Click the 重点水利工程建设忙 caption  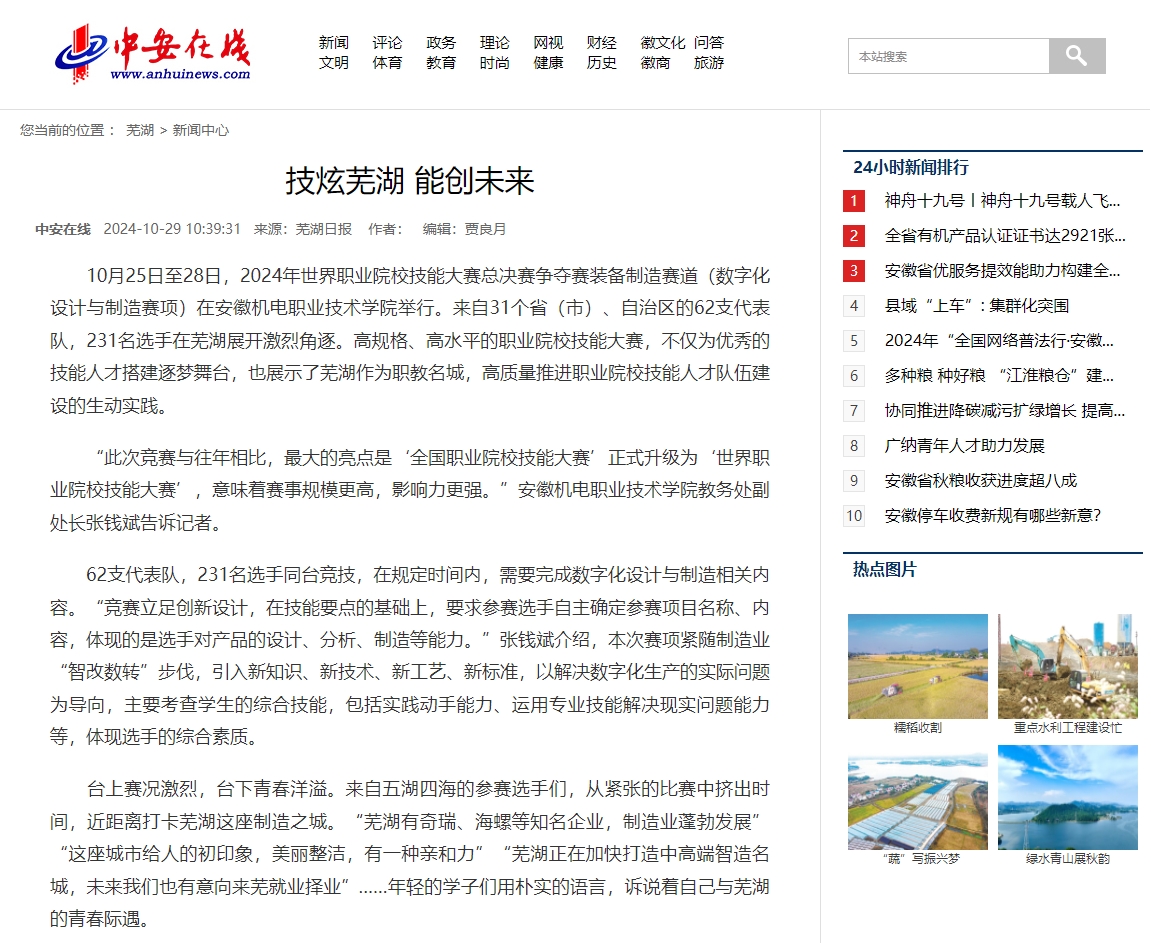(x=1068, y=728)
